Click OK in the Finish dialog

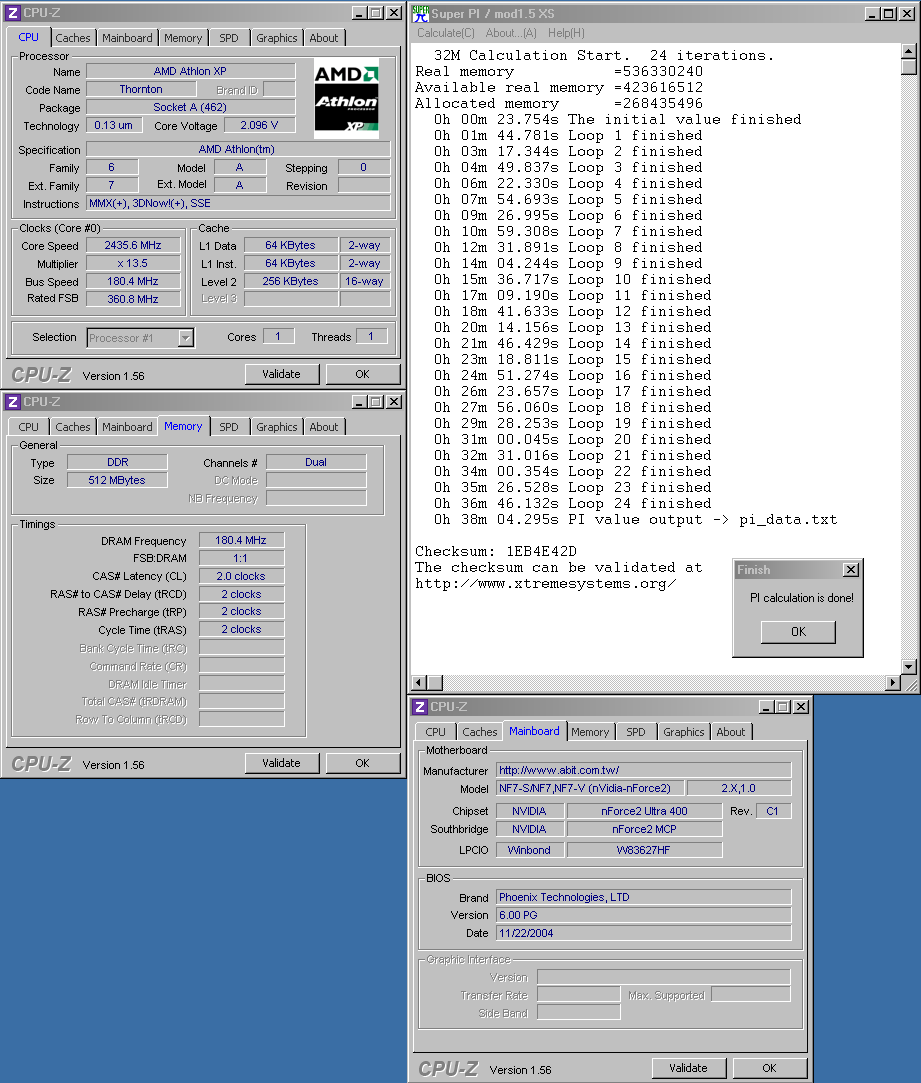798,632
